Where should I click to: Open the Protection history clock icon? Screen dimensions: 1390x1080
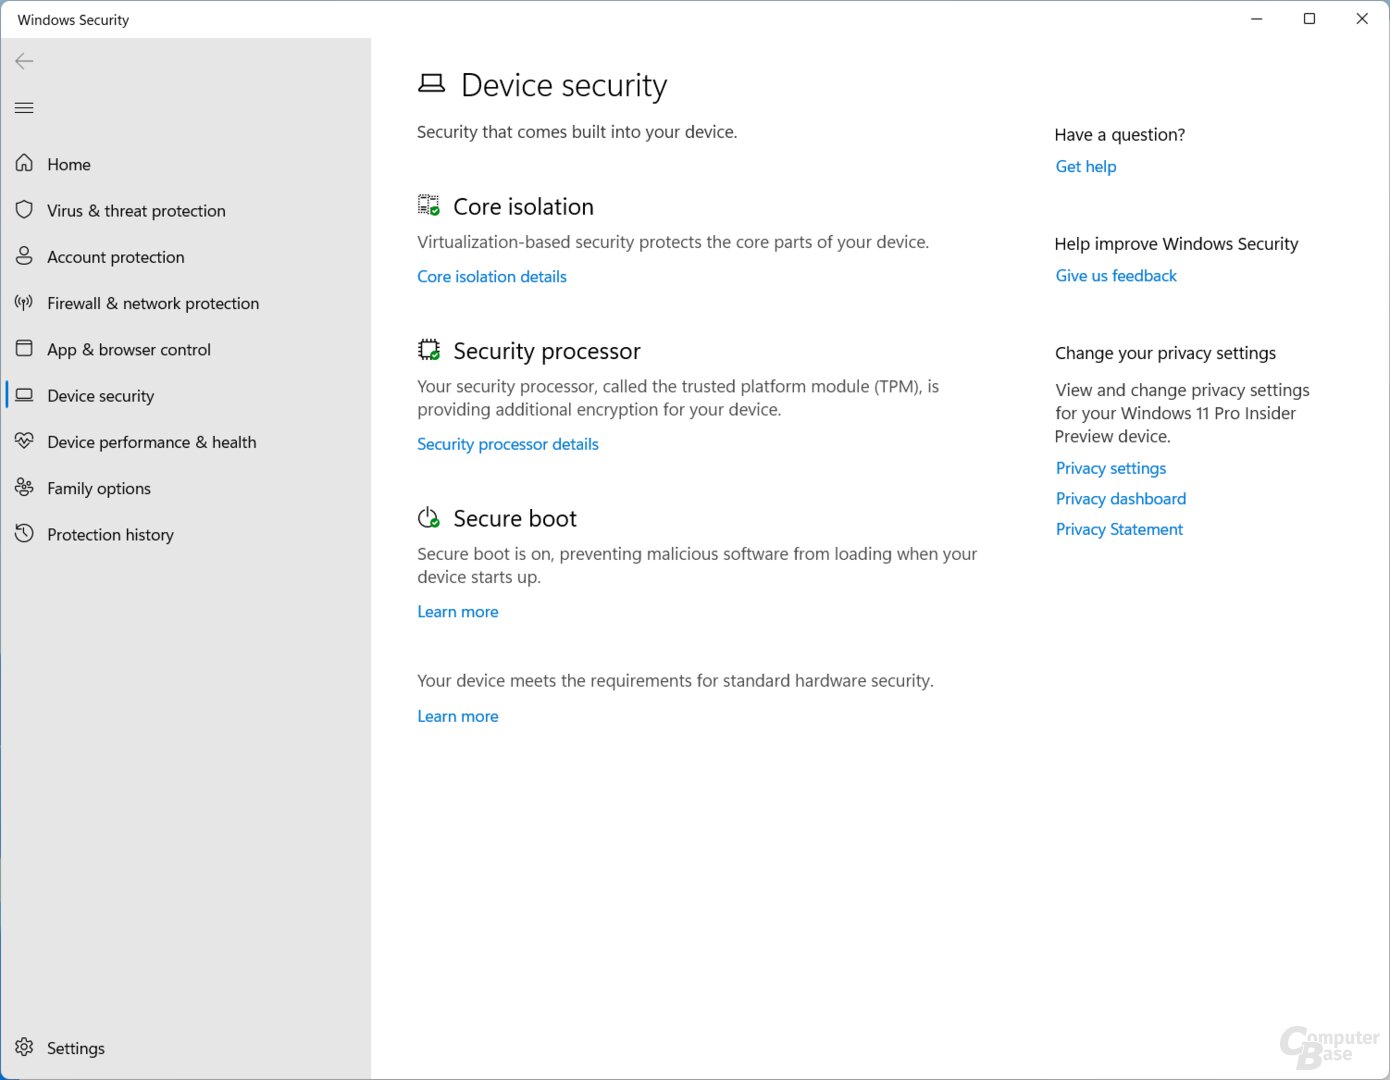25,534
